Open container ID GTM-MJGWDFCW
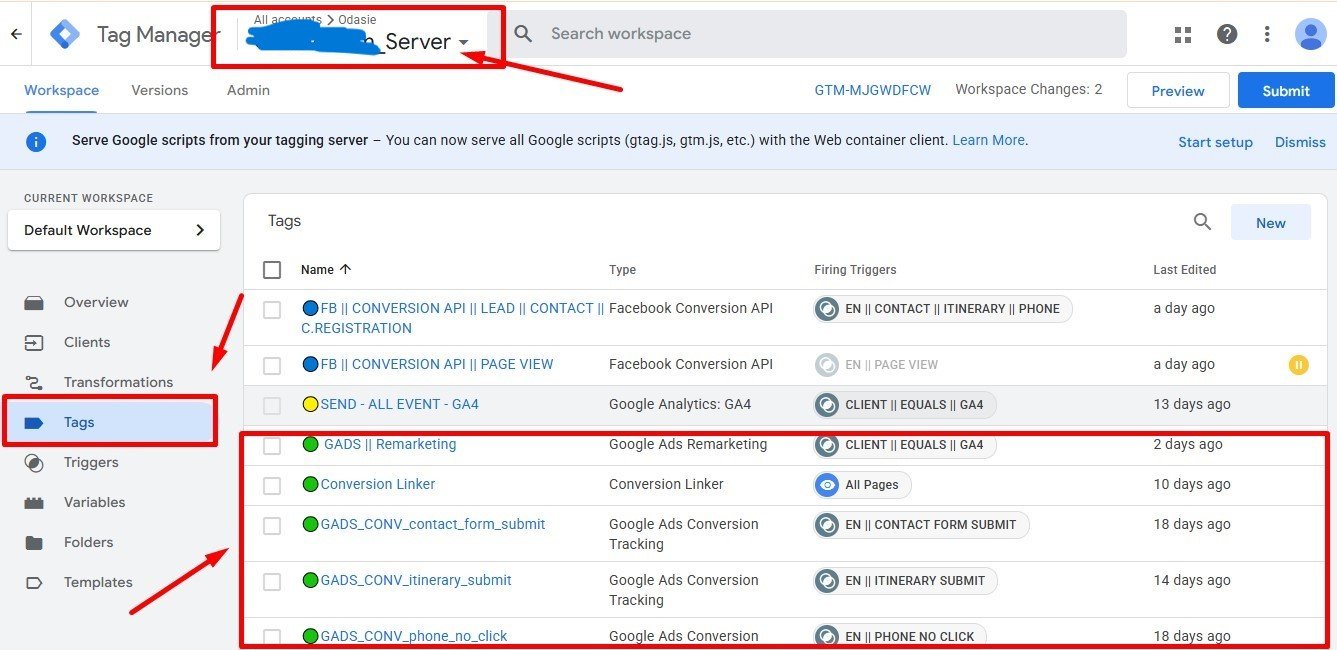Image resolution: width=1337 pixels, height=650 pixels. [x=873, y=90]
